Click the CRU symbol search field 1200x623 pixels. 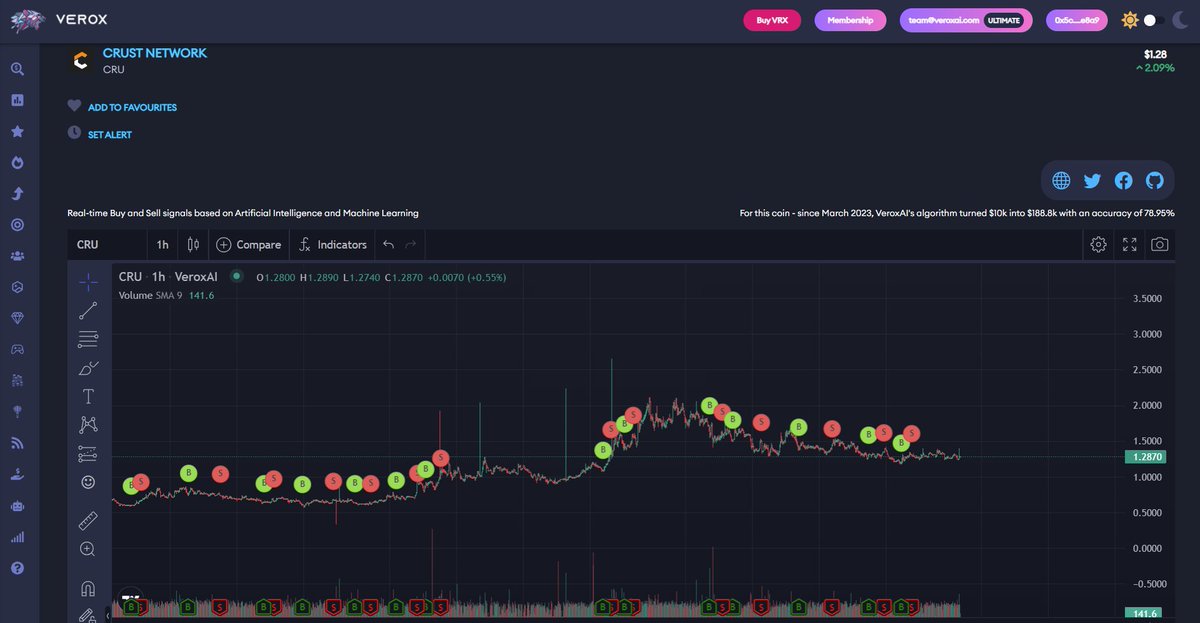coord(105,245)
